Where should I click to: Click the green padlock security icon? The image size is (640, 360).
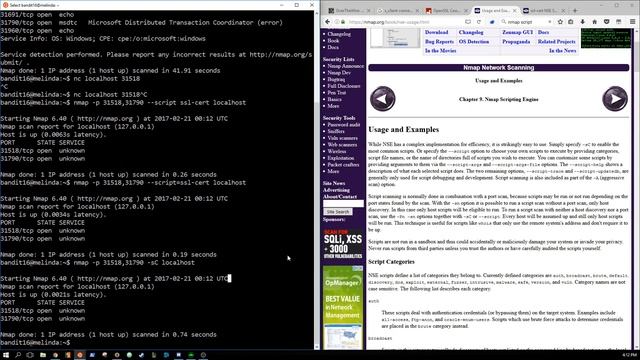[x=343, y=22]
